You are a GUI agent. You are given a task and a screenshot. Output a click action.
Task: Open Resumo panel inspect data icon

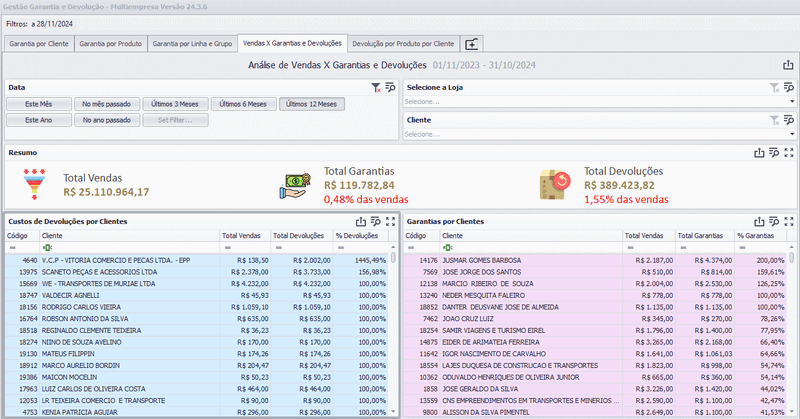(x=774, y=153)
